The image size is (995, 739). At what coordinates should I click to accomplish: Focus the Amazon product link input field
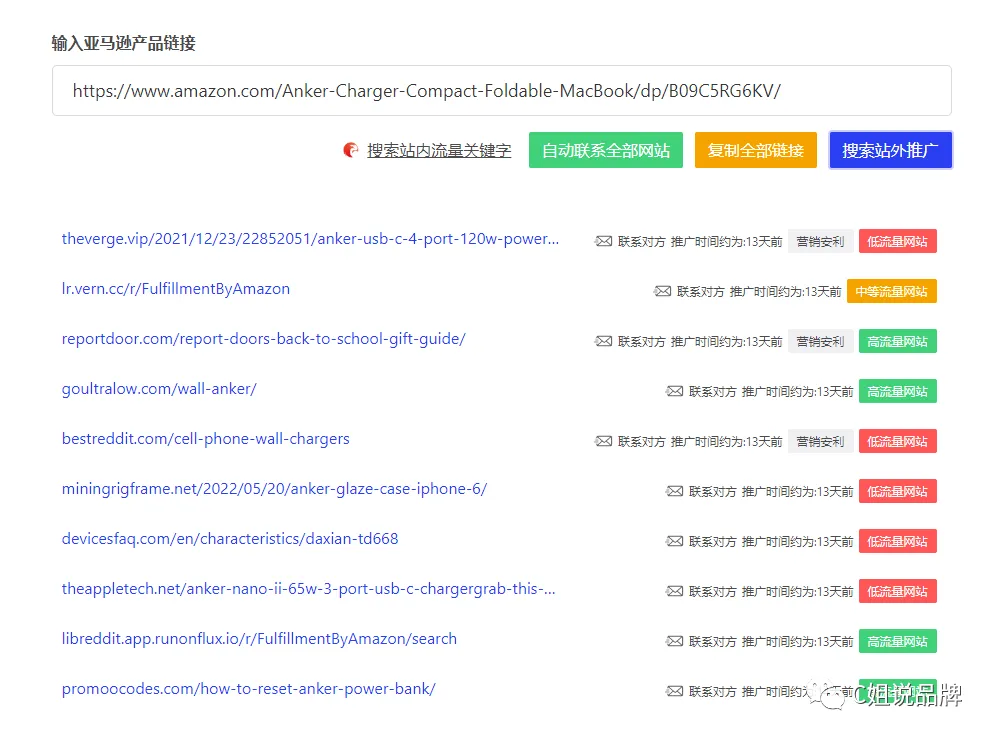click(501, 91)
